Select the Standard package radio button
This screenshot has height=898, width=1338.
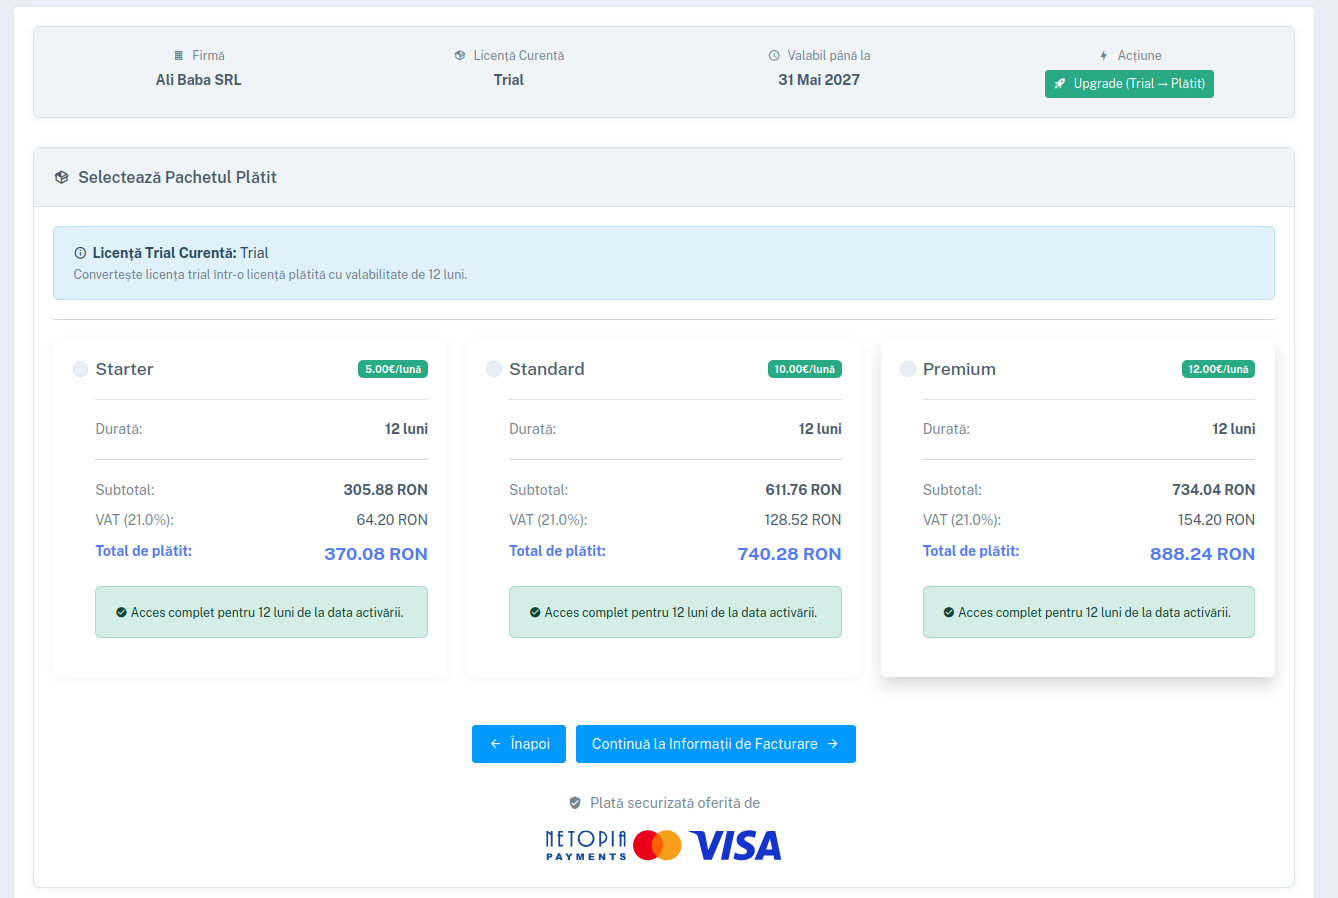click(494, 369)
